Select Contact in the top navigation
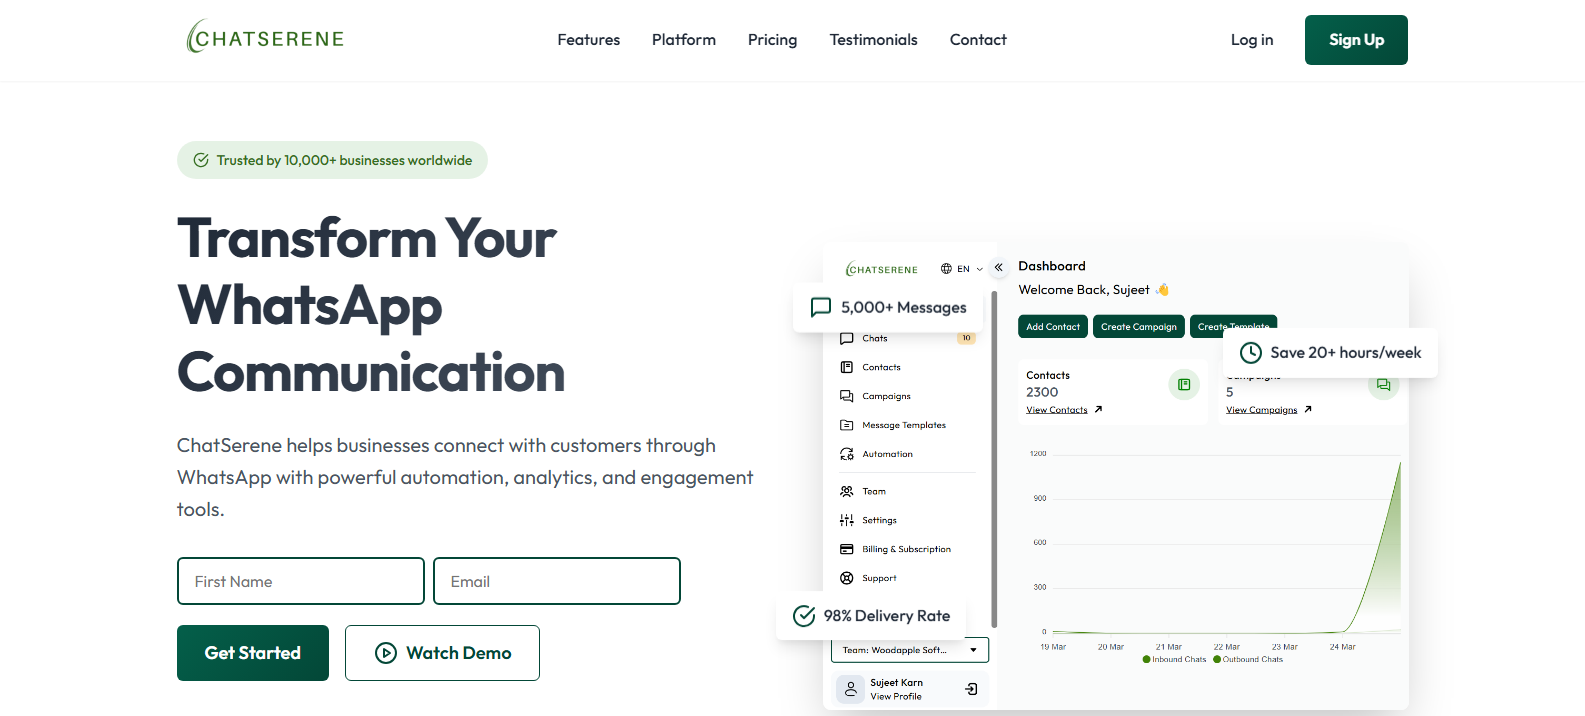The height and width of the screenshot is (716, 1585). pos(978,40)
